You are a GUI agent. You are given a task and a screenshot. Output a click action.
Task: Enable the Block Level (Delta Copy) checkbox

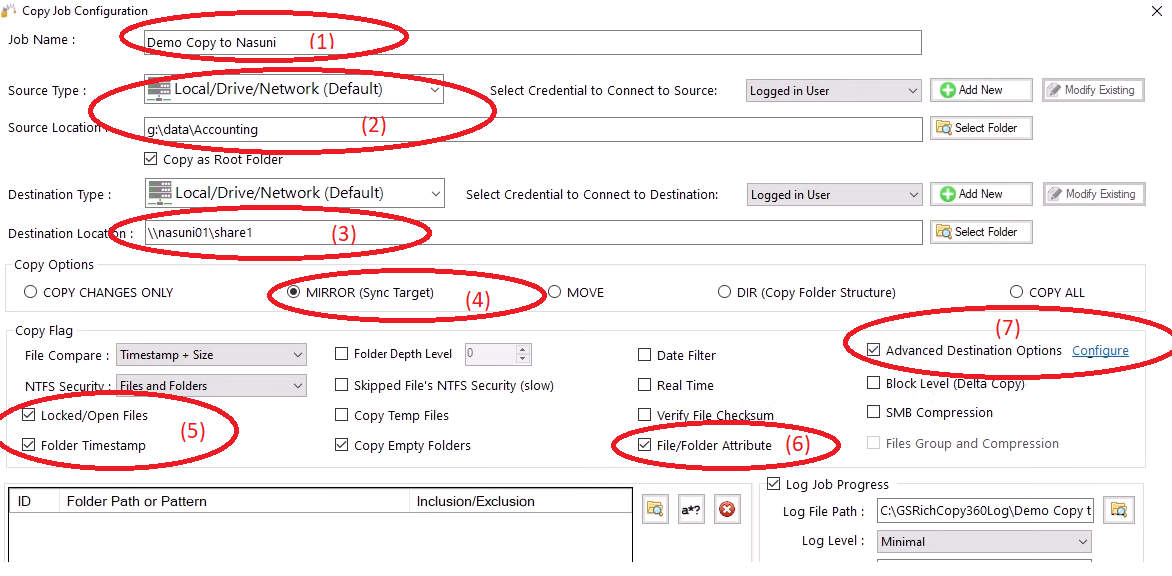(875, 384)
